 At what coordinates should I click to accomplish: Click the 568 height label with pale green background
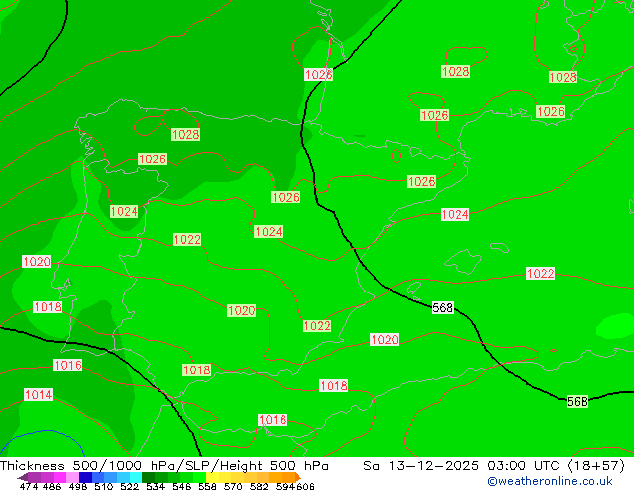coord(577,401)
